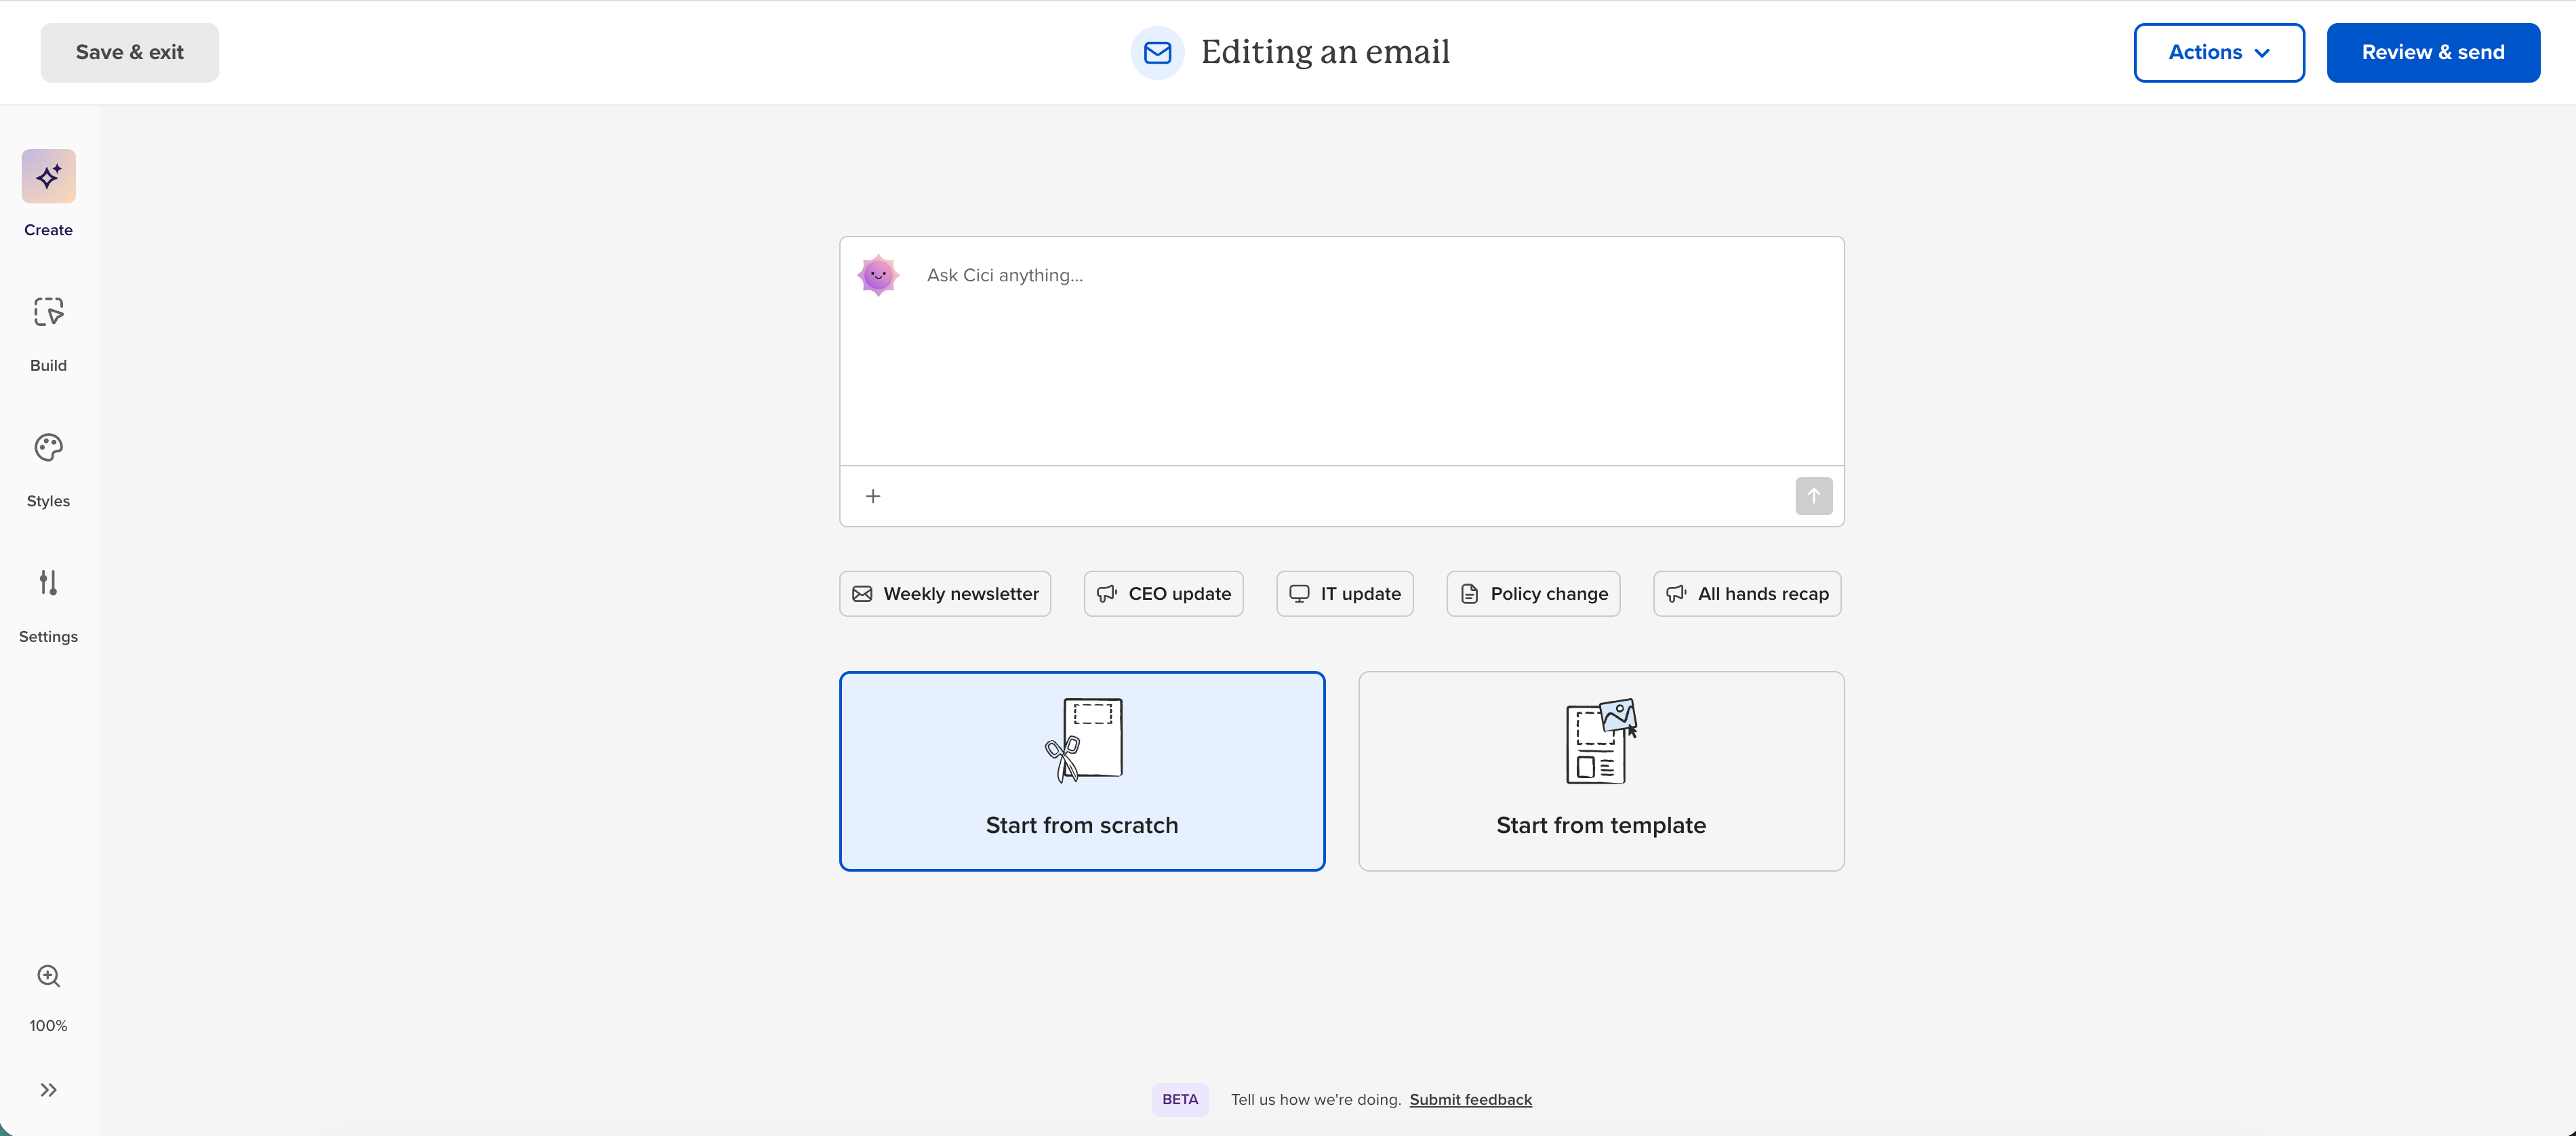
Task: Click the BETA badge
Action: tap(1180, 1100)
